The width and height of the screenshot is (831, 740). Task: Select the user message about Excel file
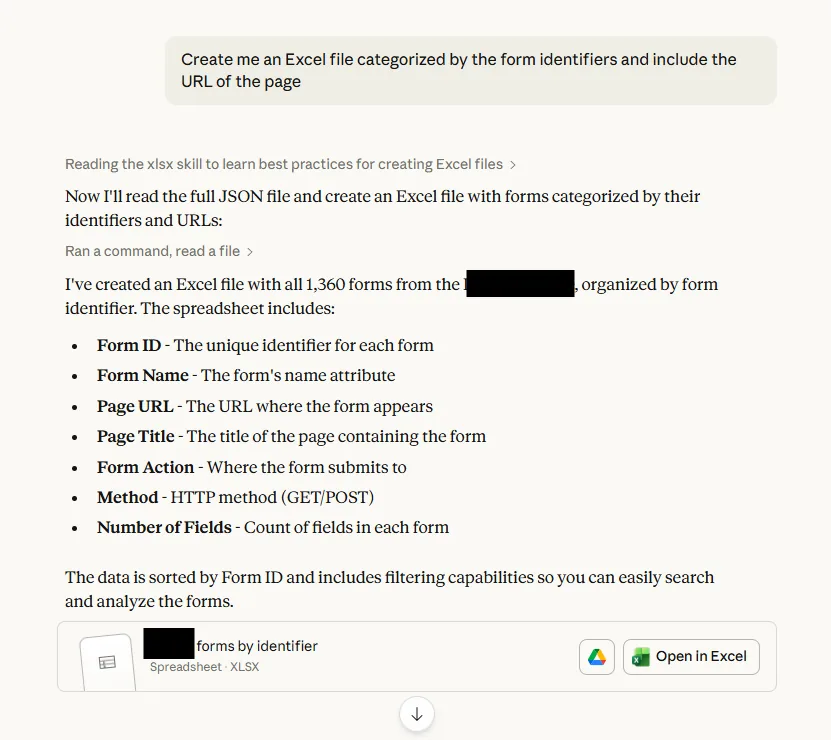[471, 71]
